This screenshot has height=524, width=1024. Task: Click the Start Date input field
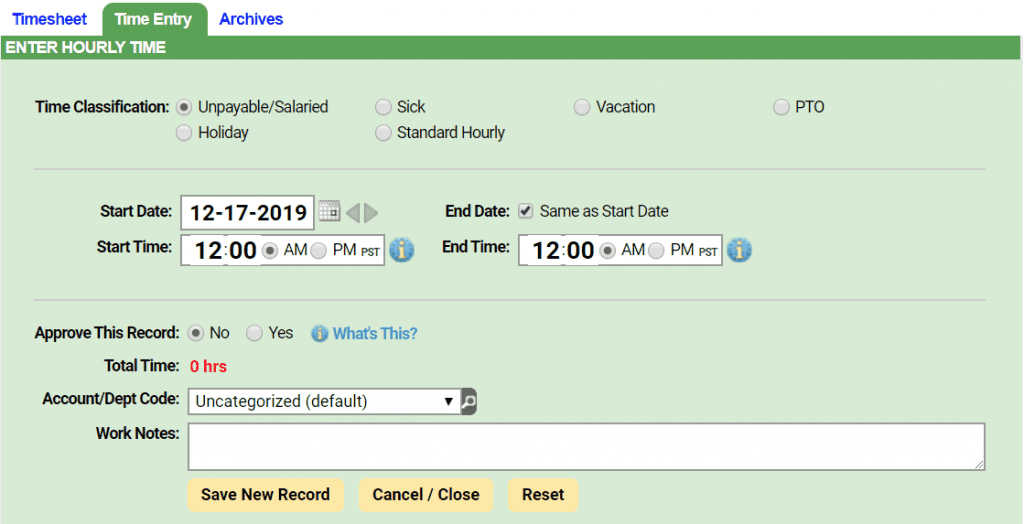click(x=248, y=212)
